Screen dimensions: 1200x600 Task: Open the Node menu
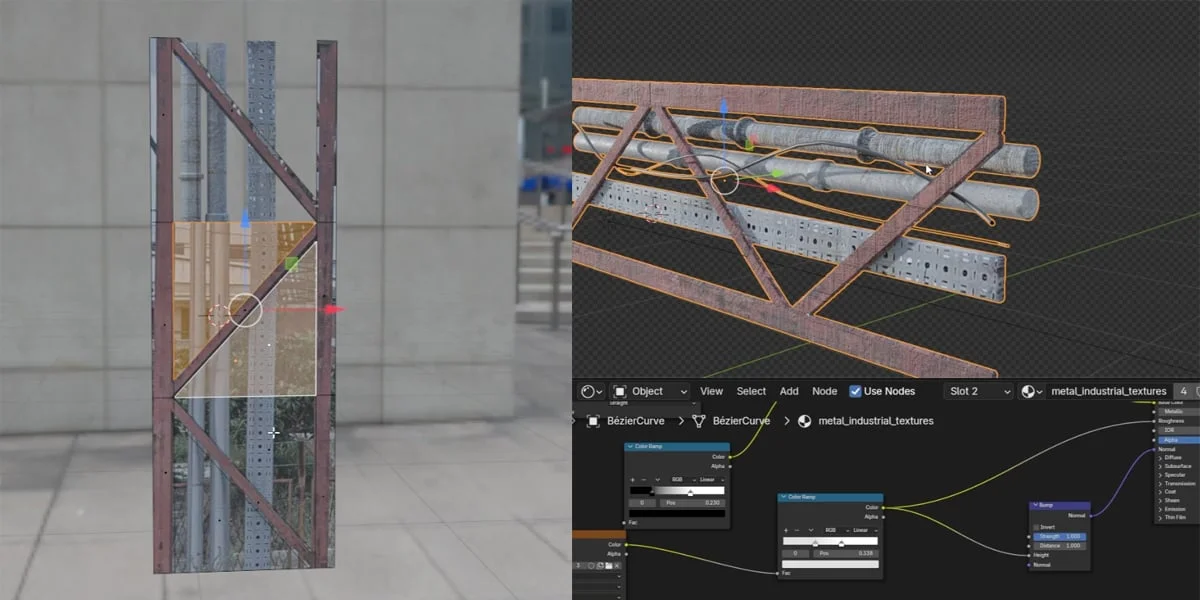click(824, 391)
